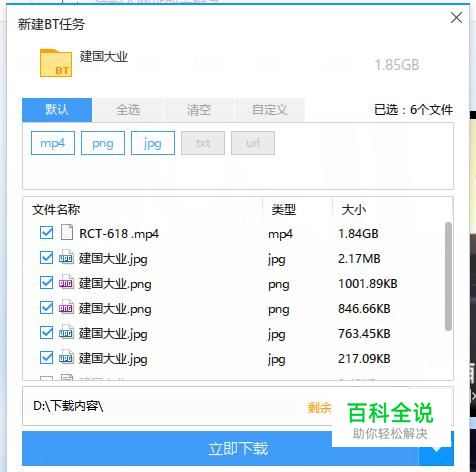Image resolution: width=476 pixels, height=472 pixels.
Task: Enable the url file type filter
Action: point(253,143)
